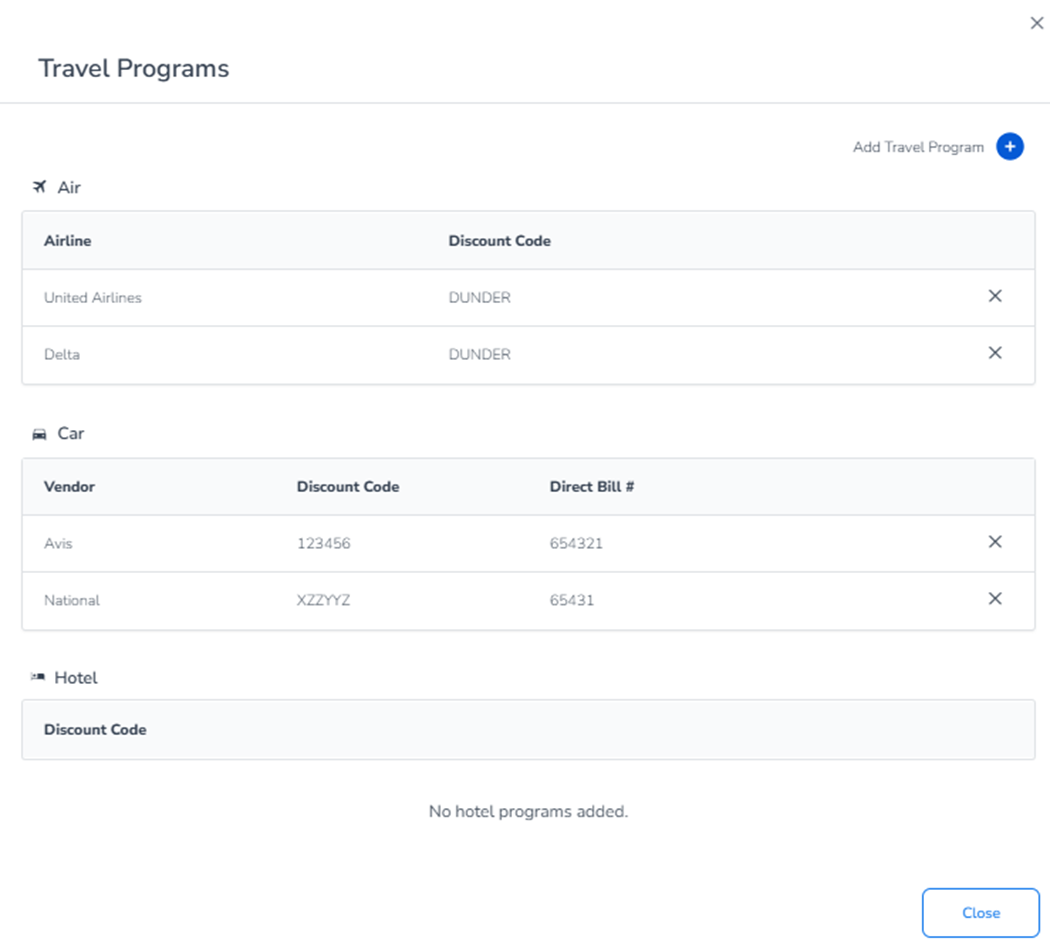
Task: Click the Hotel Discount Code header
Action: coord(95,730)
